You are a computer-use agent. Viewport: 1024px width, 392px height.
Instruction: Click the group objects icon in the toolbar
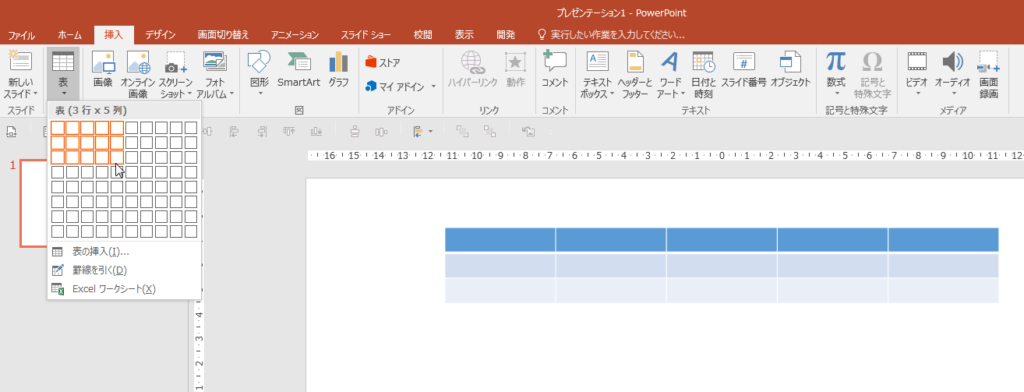(x=462, y=132)
